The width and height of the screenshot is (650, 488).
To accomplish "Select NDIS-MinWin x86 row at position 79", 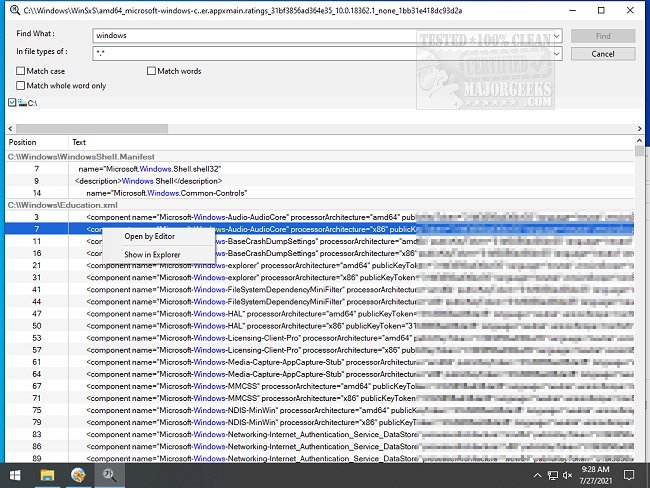I will [x=320, y=422].
